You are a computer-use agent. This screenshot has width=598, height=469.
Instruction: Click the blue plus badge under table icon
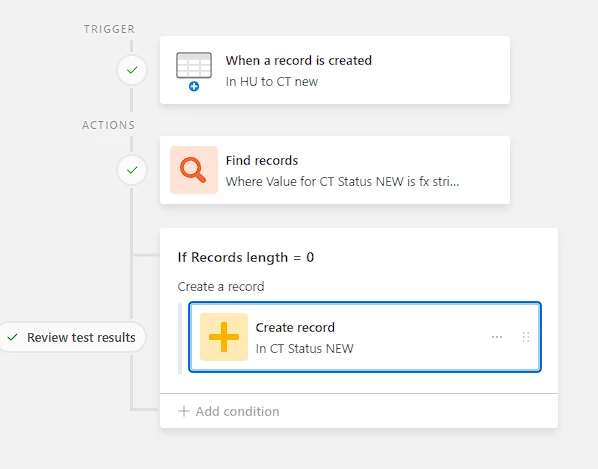(194, 87)
